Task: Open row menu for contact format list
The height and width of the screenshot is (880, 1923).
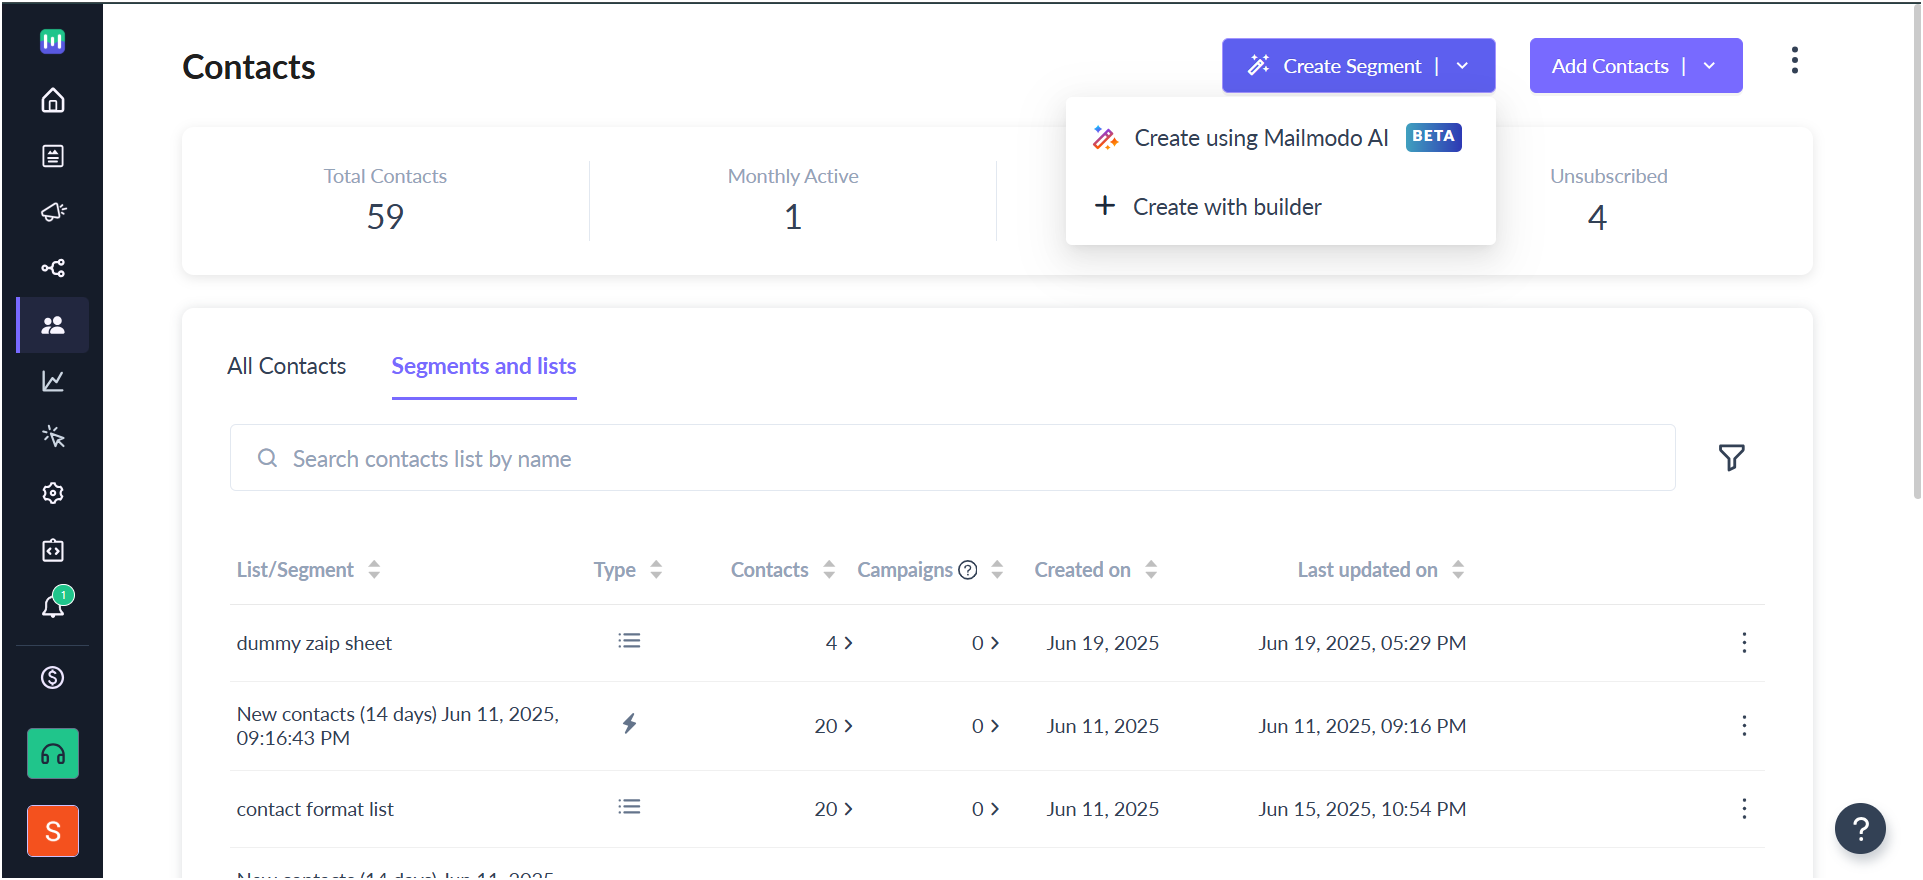Action: pyautogui.click(x=1744, y=809)
